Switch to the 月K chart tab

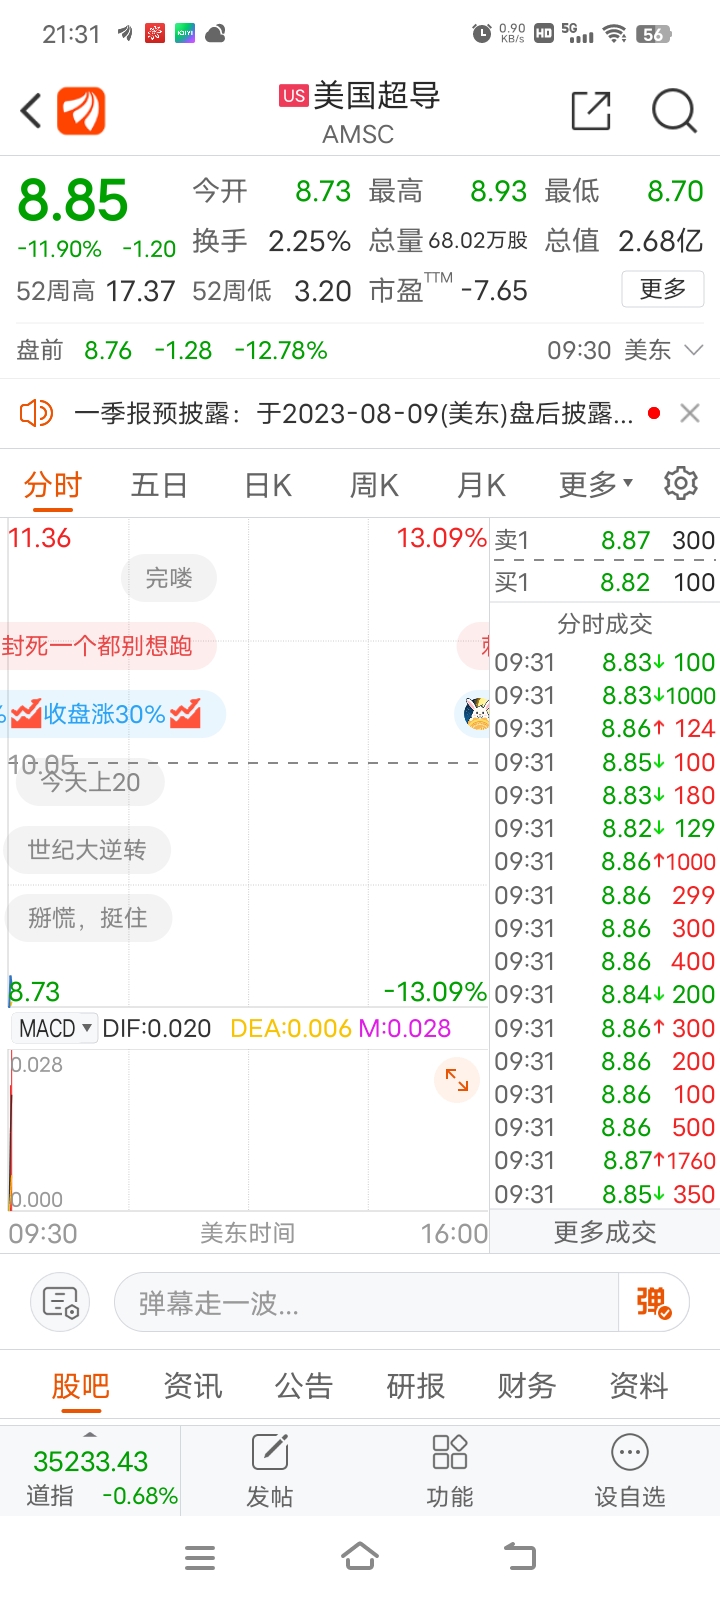click(481, 485)
